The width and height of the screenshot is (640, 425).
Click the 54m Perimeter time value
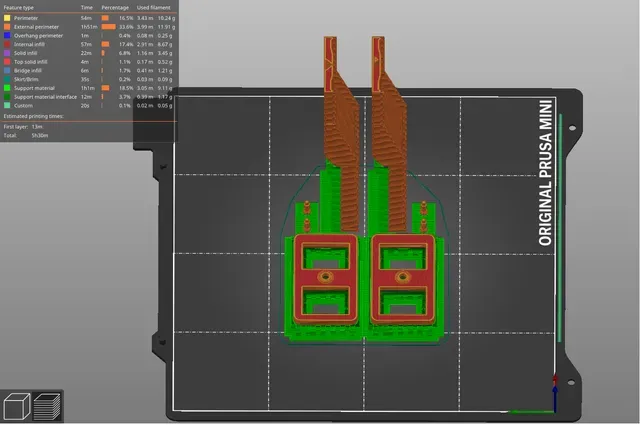[x=86, y=18]
